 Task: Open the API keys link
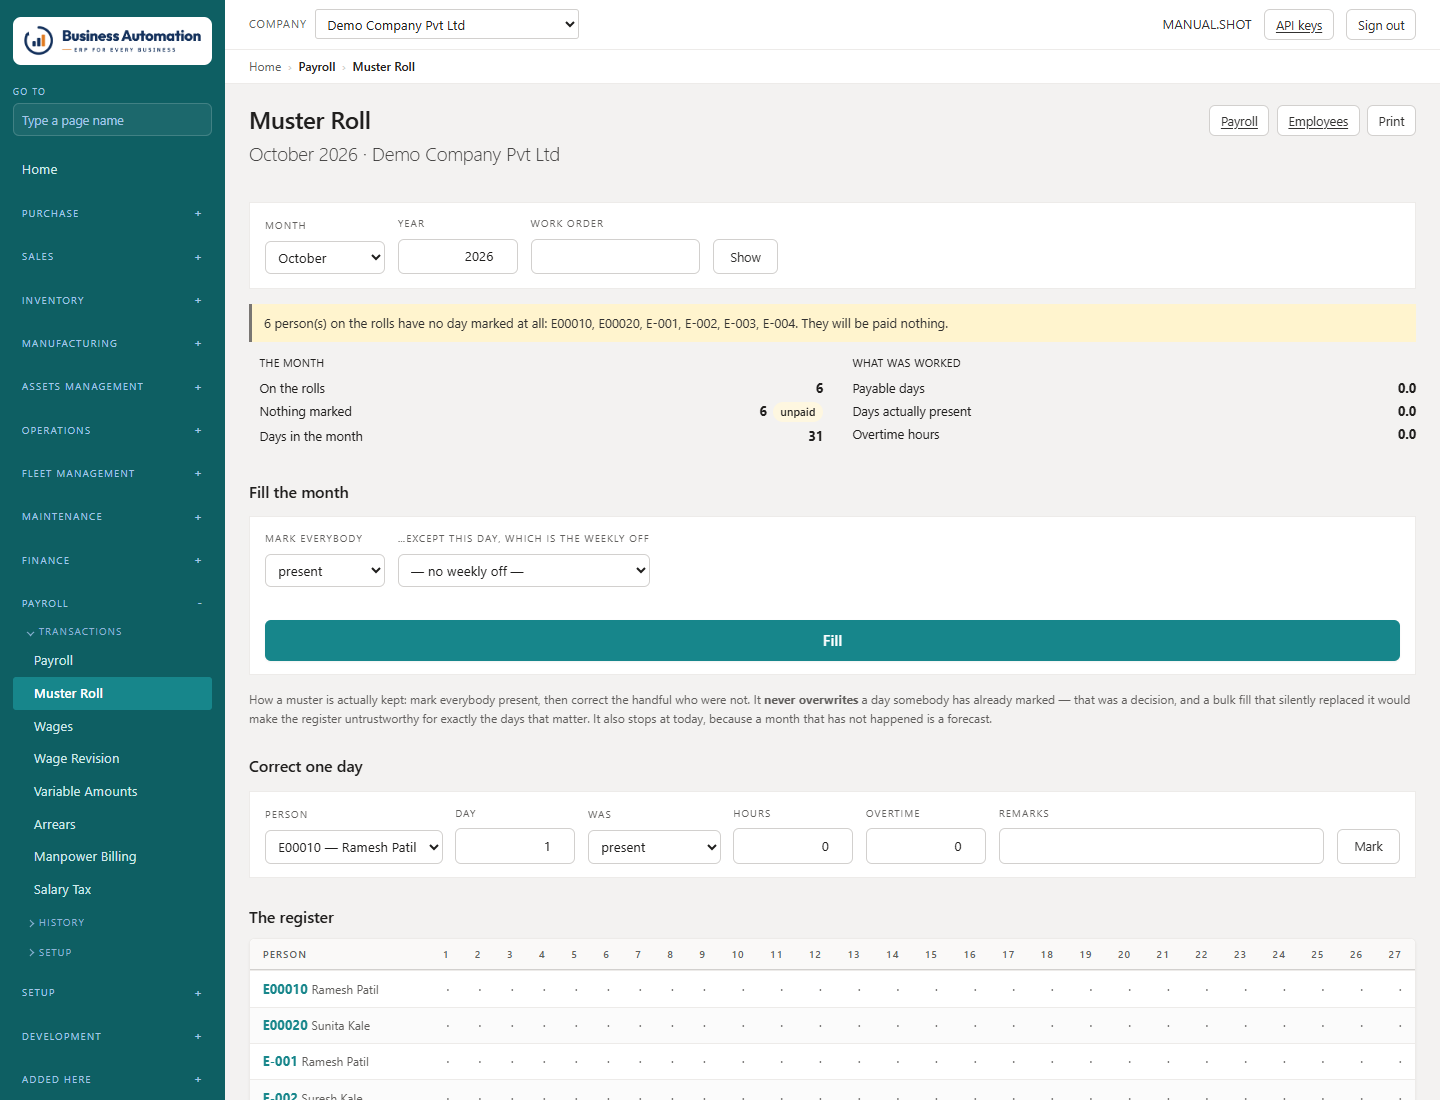point(1299,25)
